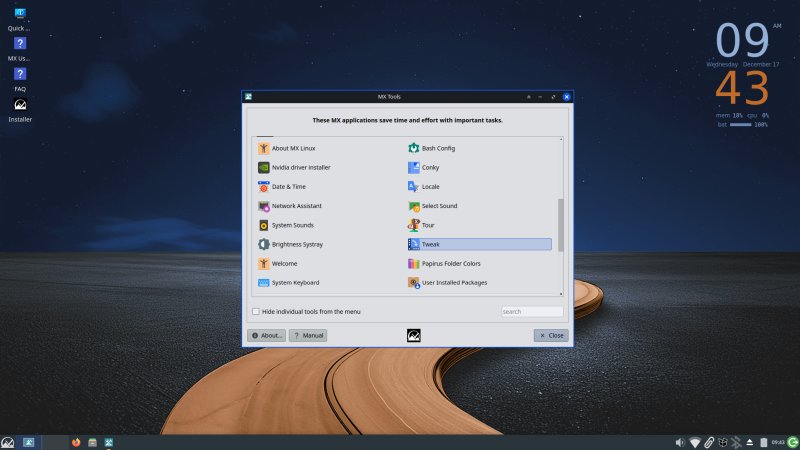Open Bash Config tool
This screenshot has height=450, width=800.
(432, 148)
